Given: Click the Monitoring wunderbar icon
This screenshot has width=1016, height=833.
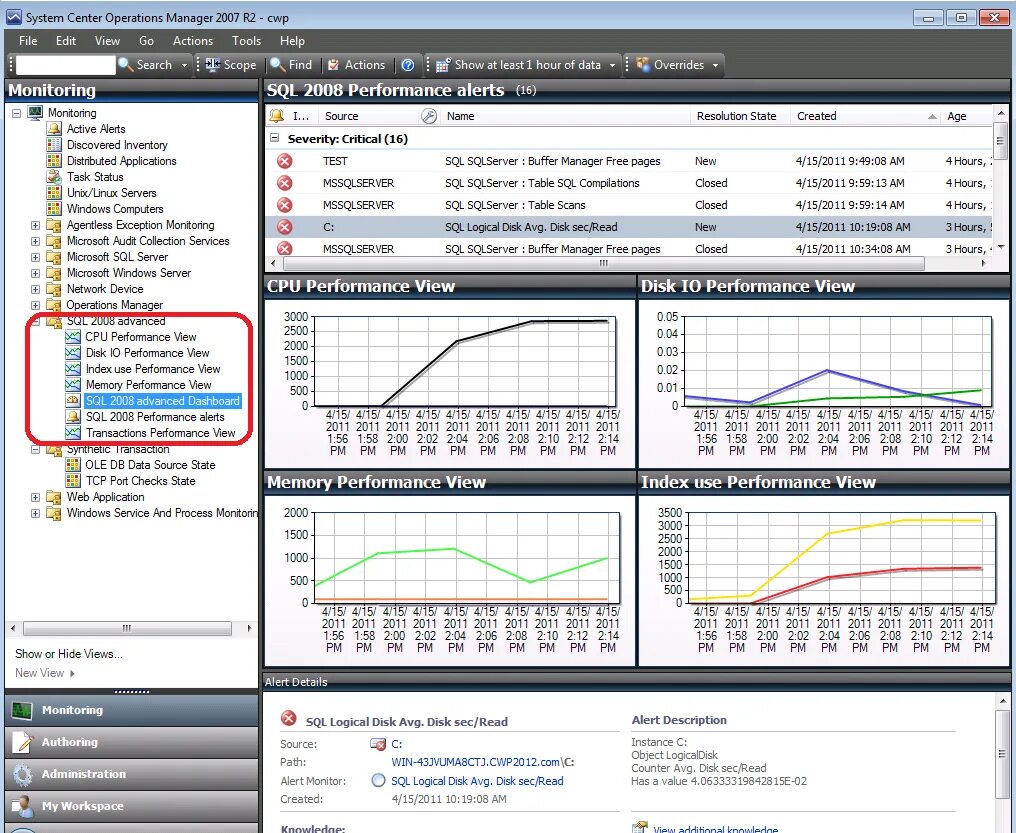Looking at the screenshot, I should (x=22, y=711).
